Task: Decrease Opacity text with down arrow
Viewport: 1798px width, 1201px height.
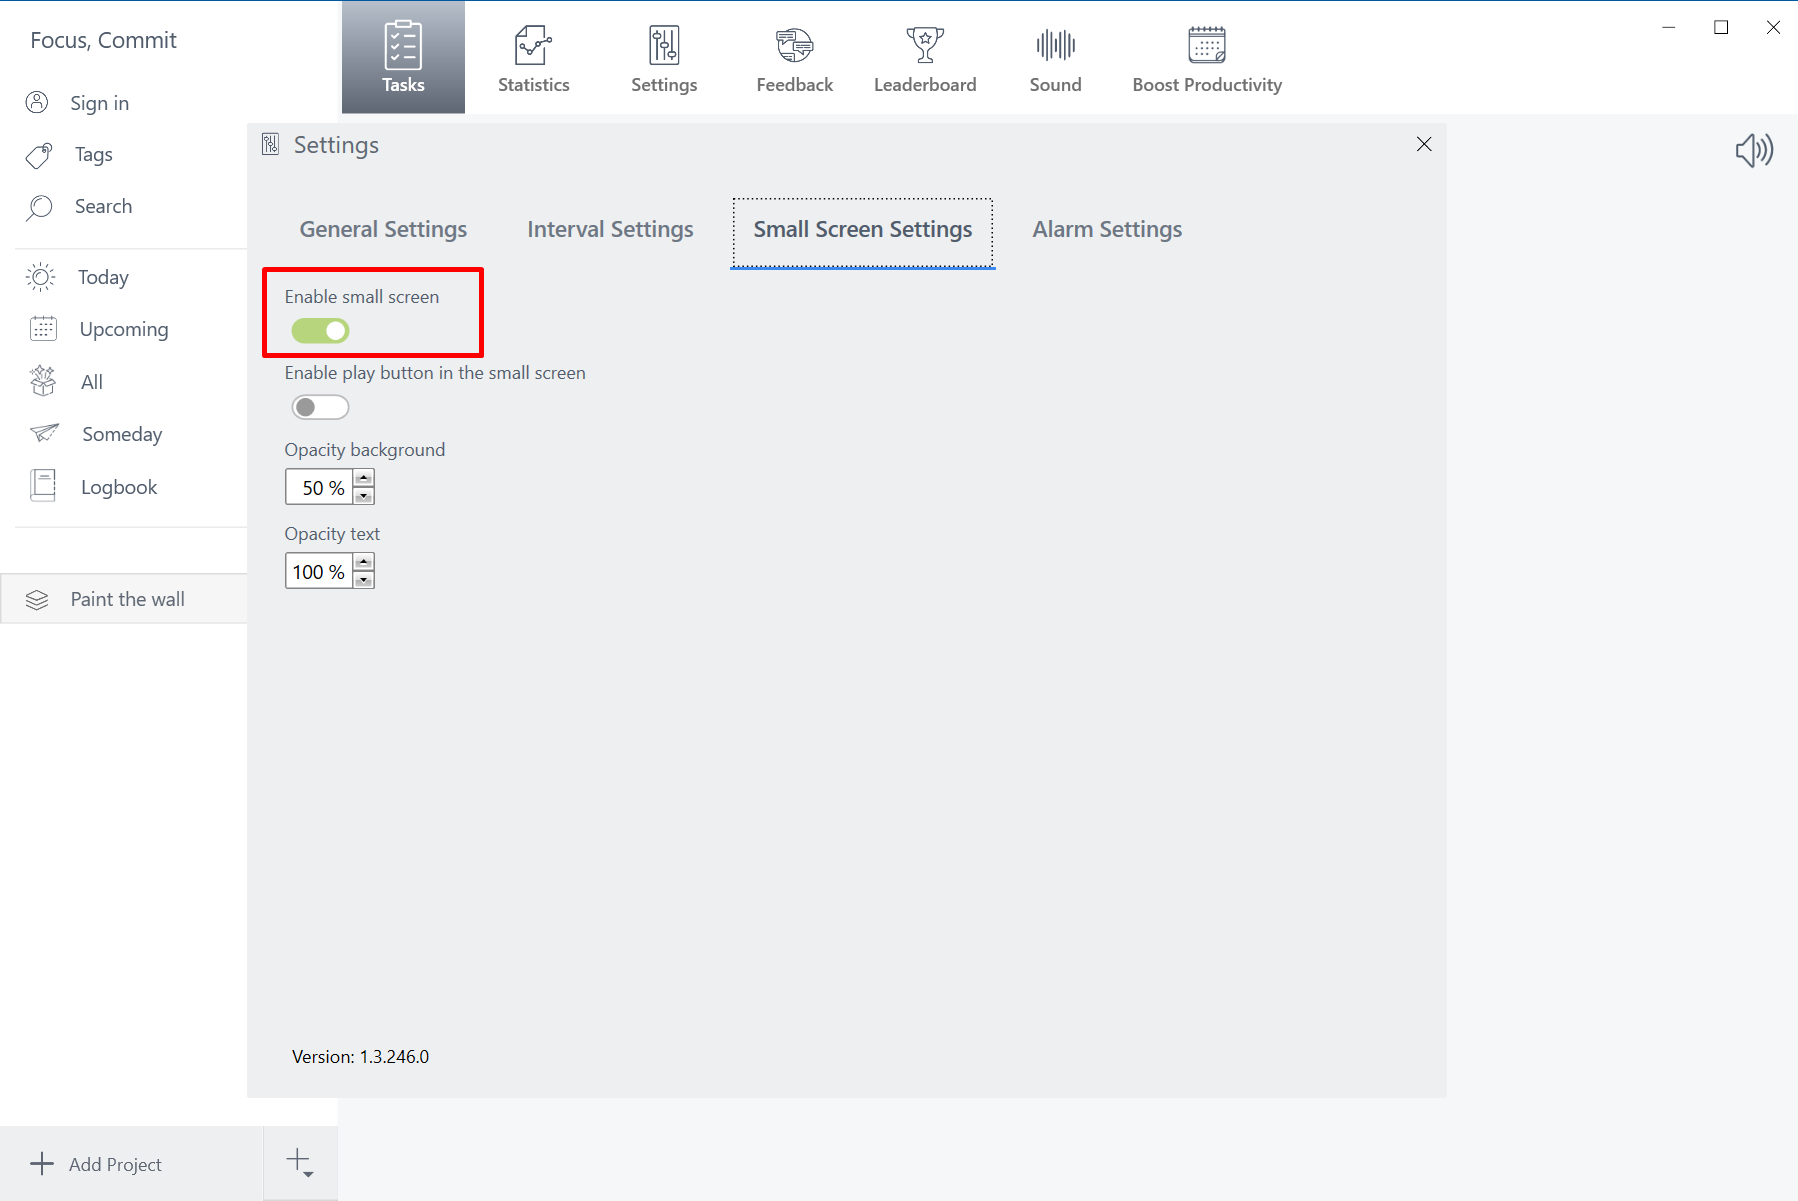Action: click(364, 581)
